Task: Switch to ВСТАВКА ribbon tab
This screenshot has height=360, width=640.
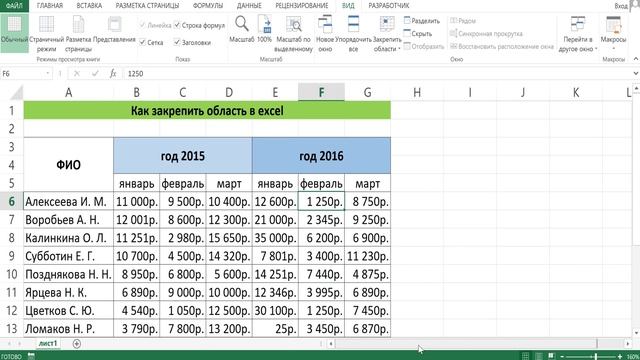Action: point(89,6)
